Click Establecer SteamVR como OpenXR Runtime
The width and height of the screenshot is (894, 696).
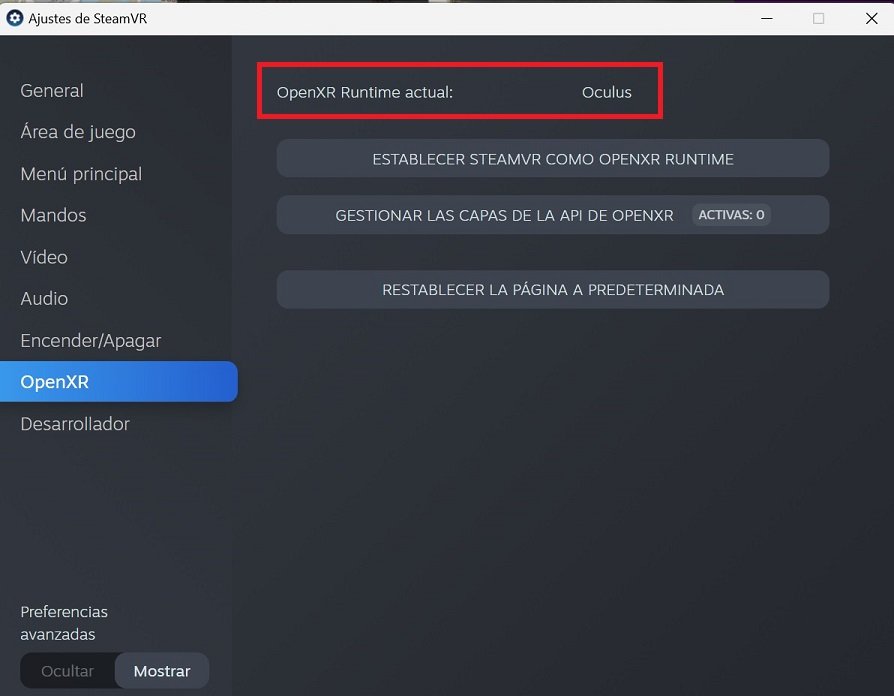click(x=552, y=158)
